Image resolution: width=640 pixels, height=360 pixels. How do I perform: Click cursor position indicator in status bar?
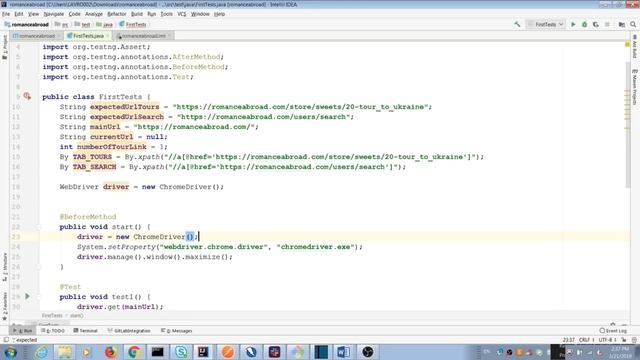pos(569,340)
